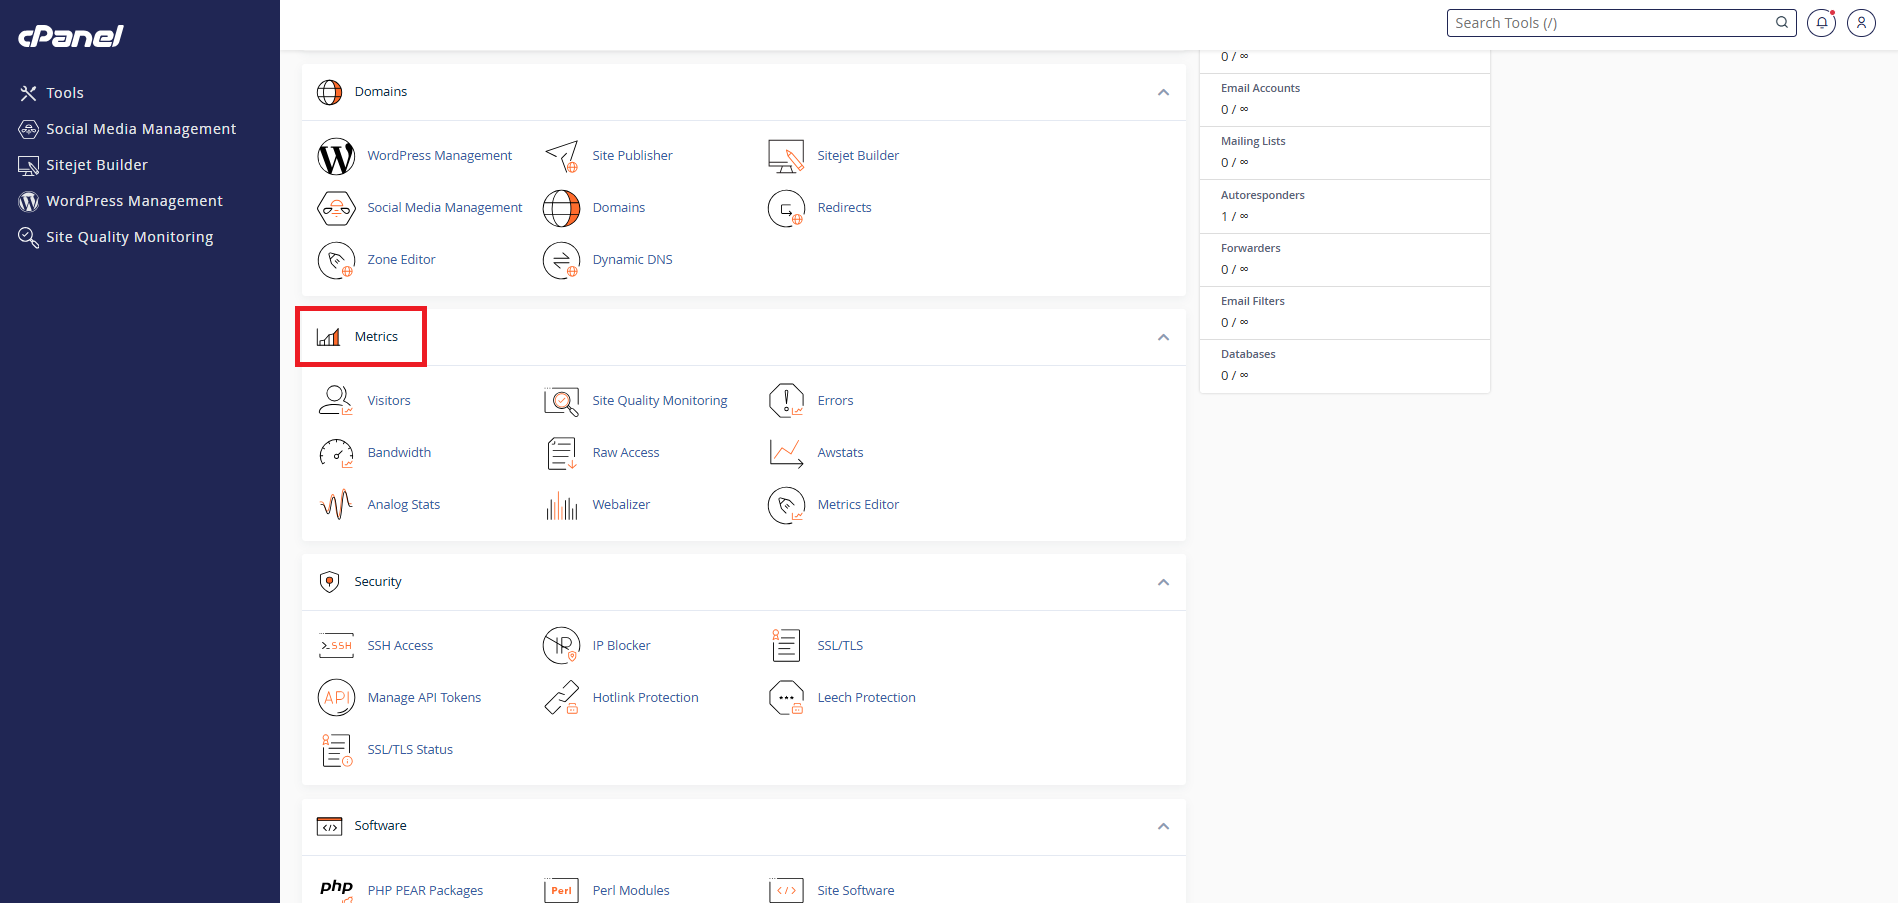1898x903 pixels.
Task: Open the Domains globe icon tool
Action: [x=562, y=208]
